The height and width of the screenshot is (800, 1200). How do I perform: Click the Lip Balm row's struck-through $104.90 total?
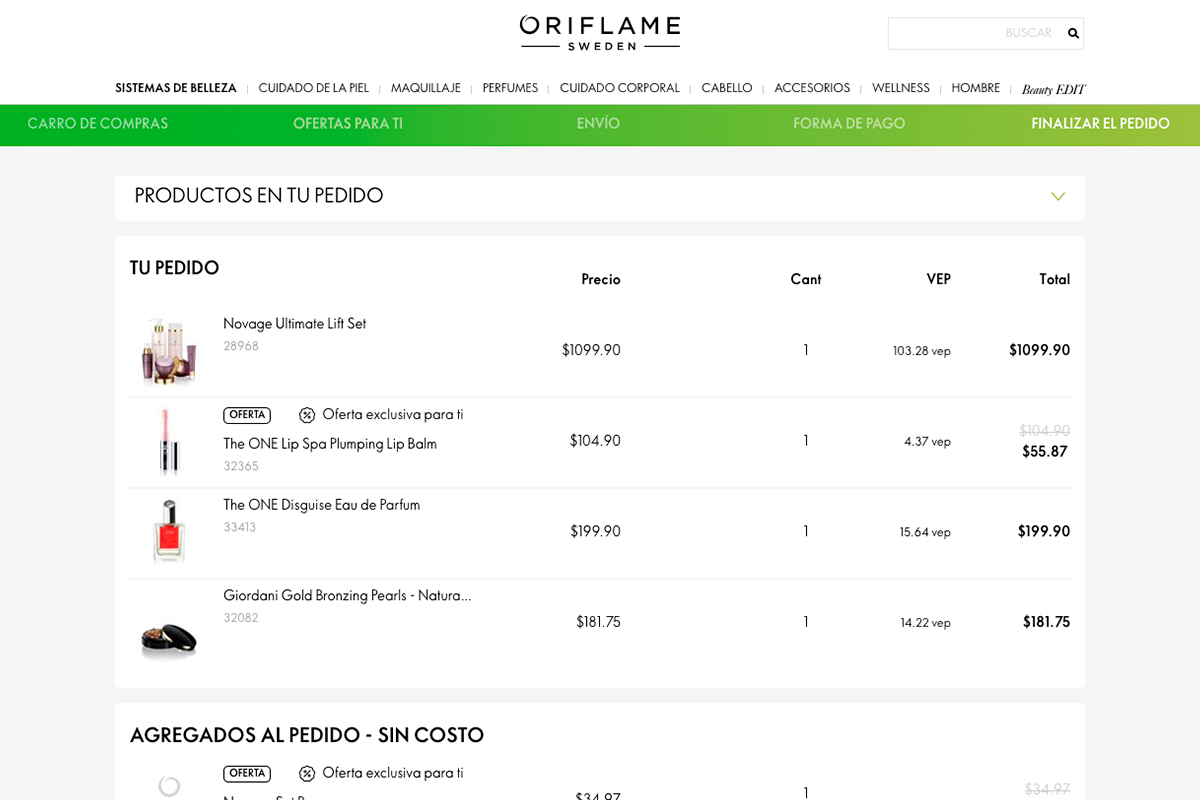1045,431
